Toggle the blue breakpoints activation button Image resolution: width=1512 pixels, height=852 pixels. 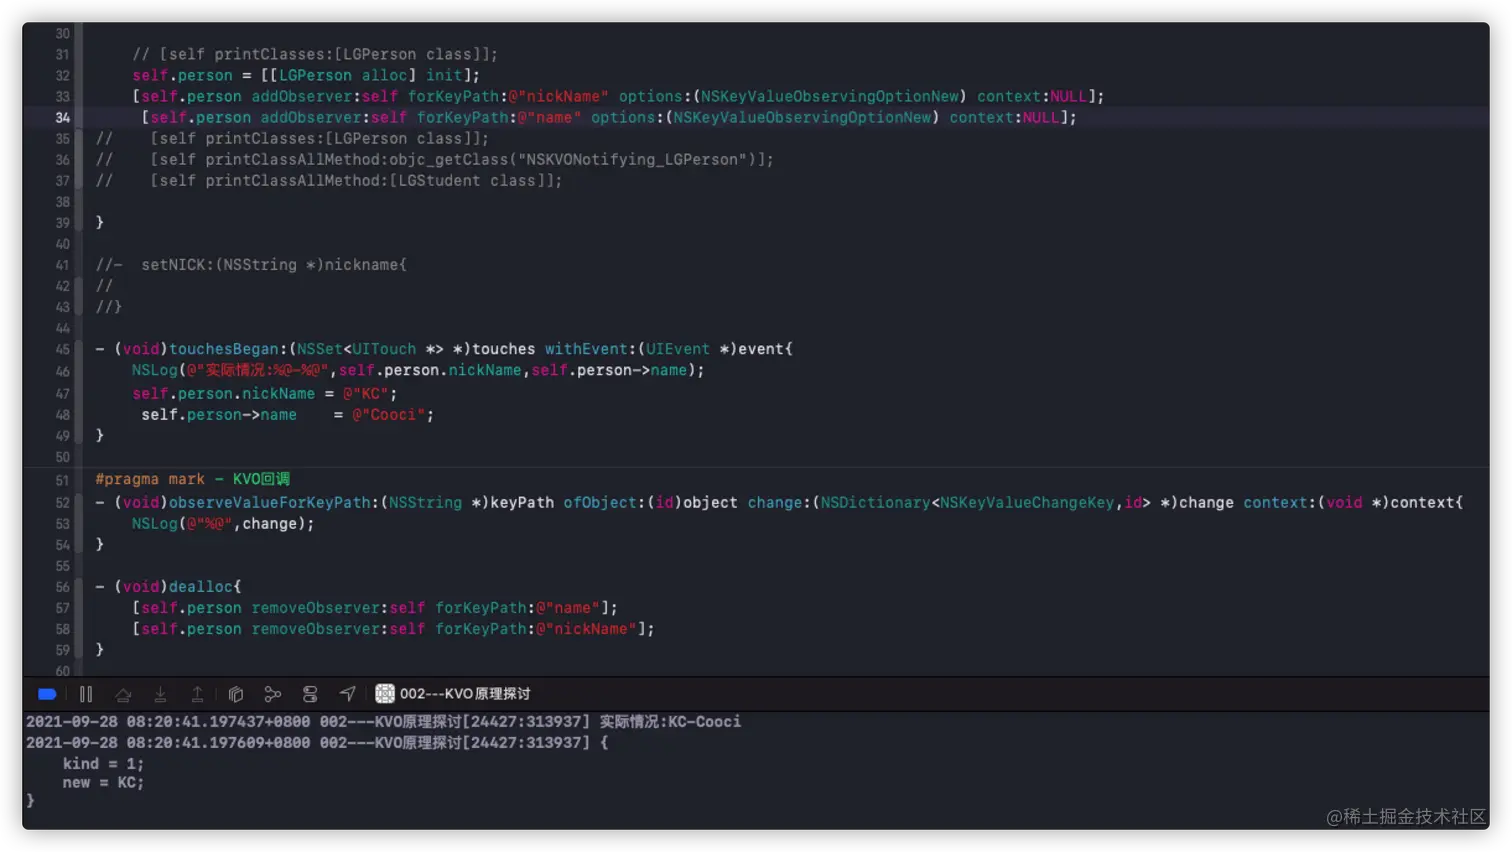click(x=47, y=694)
